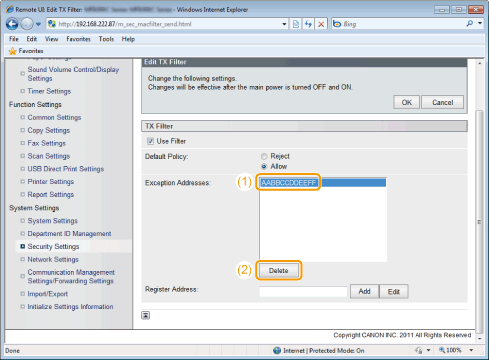Open the File menu
This screenshot has width=489, height=360.
tap(14, 39)
